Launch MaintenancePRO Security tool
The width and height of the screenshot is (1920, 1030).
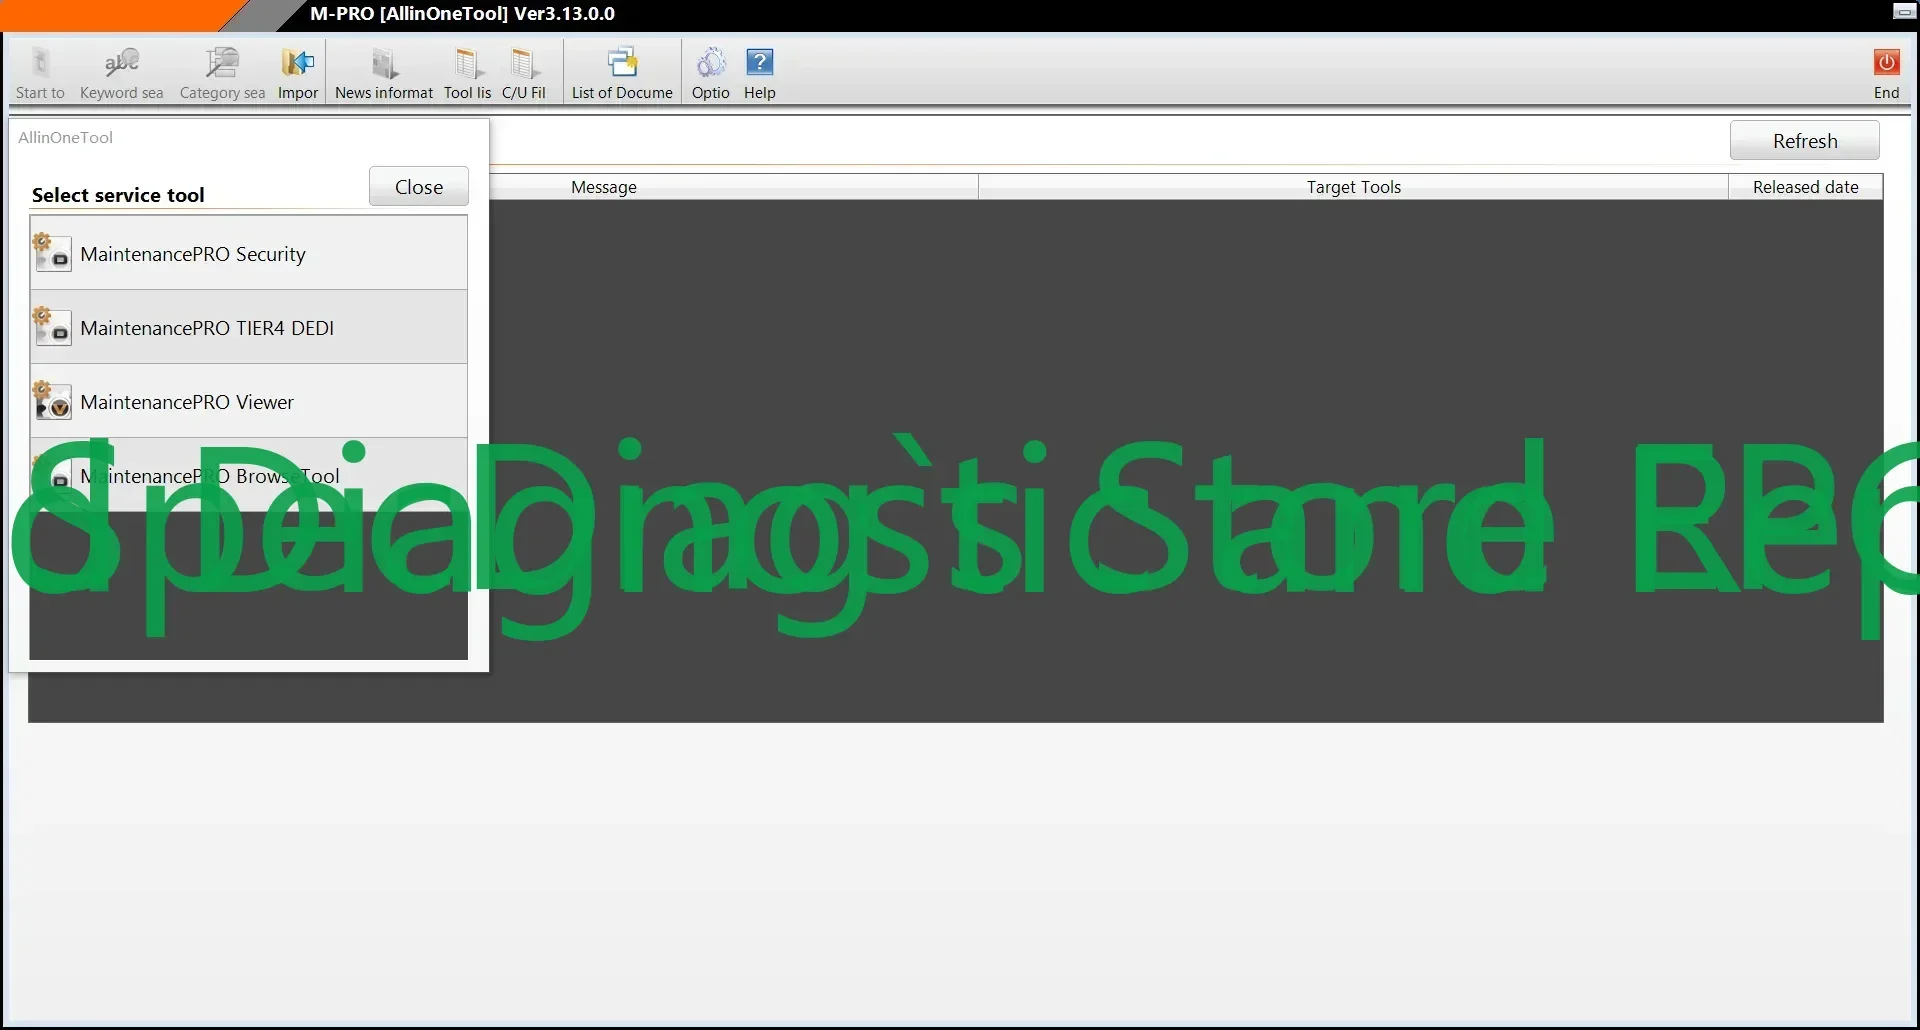pyautogui.click(x=249, y=254)
